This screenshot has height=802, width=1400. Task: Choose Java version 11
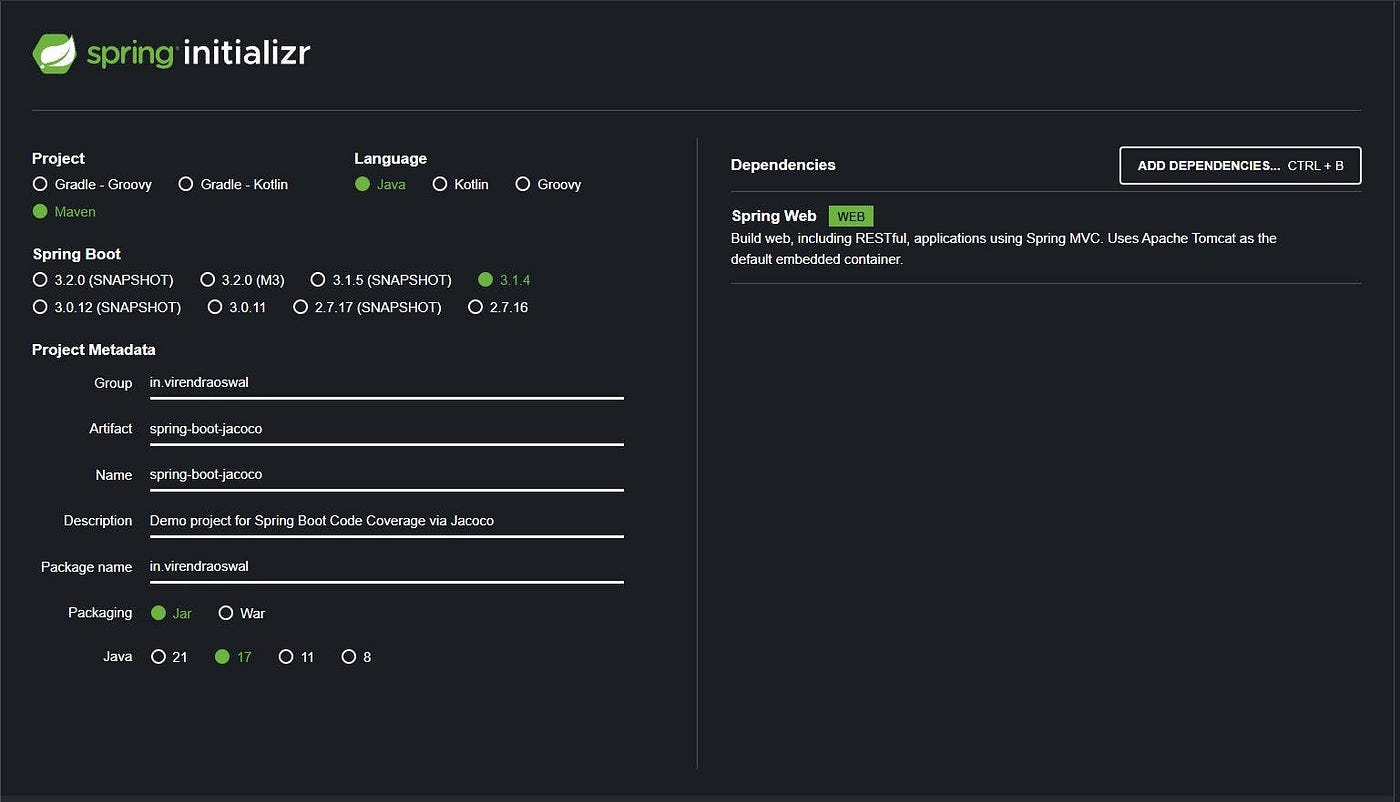click(296, 657)
